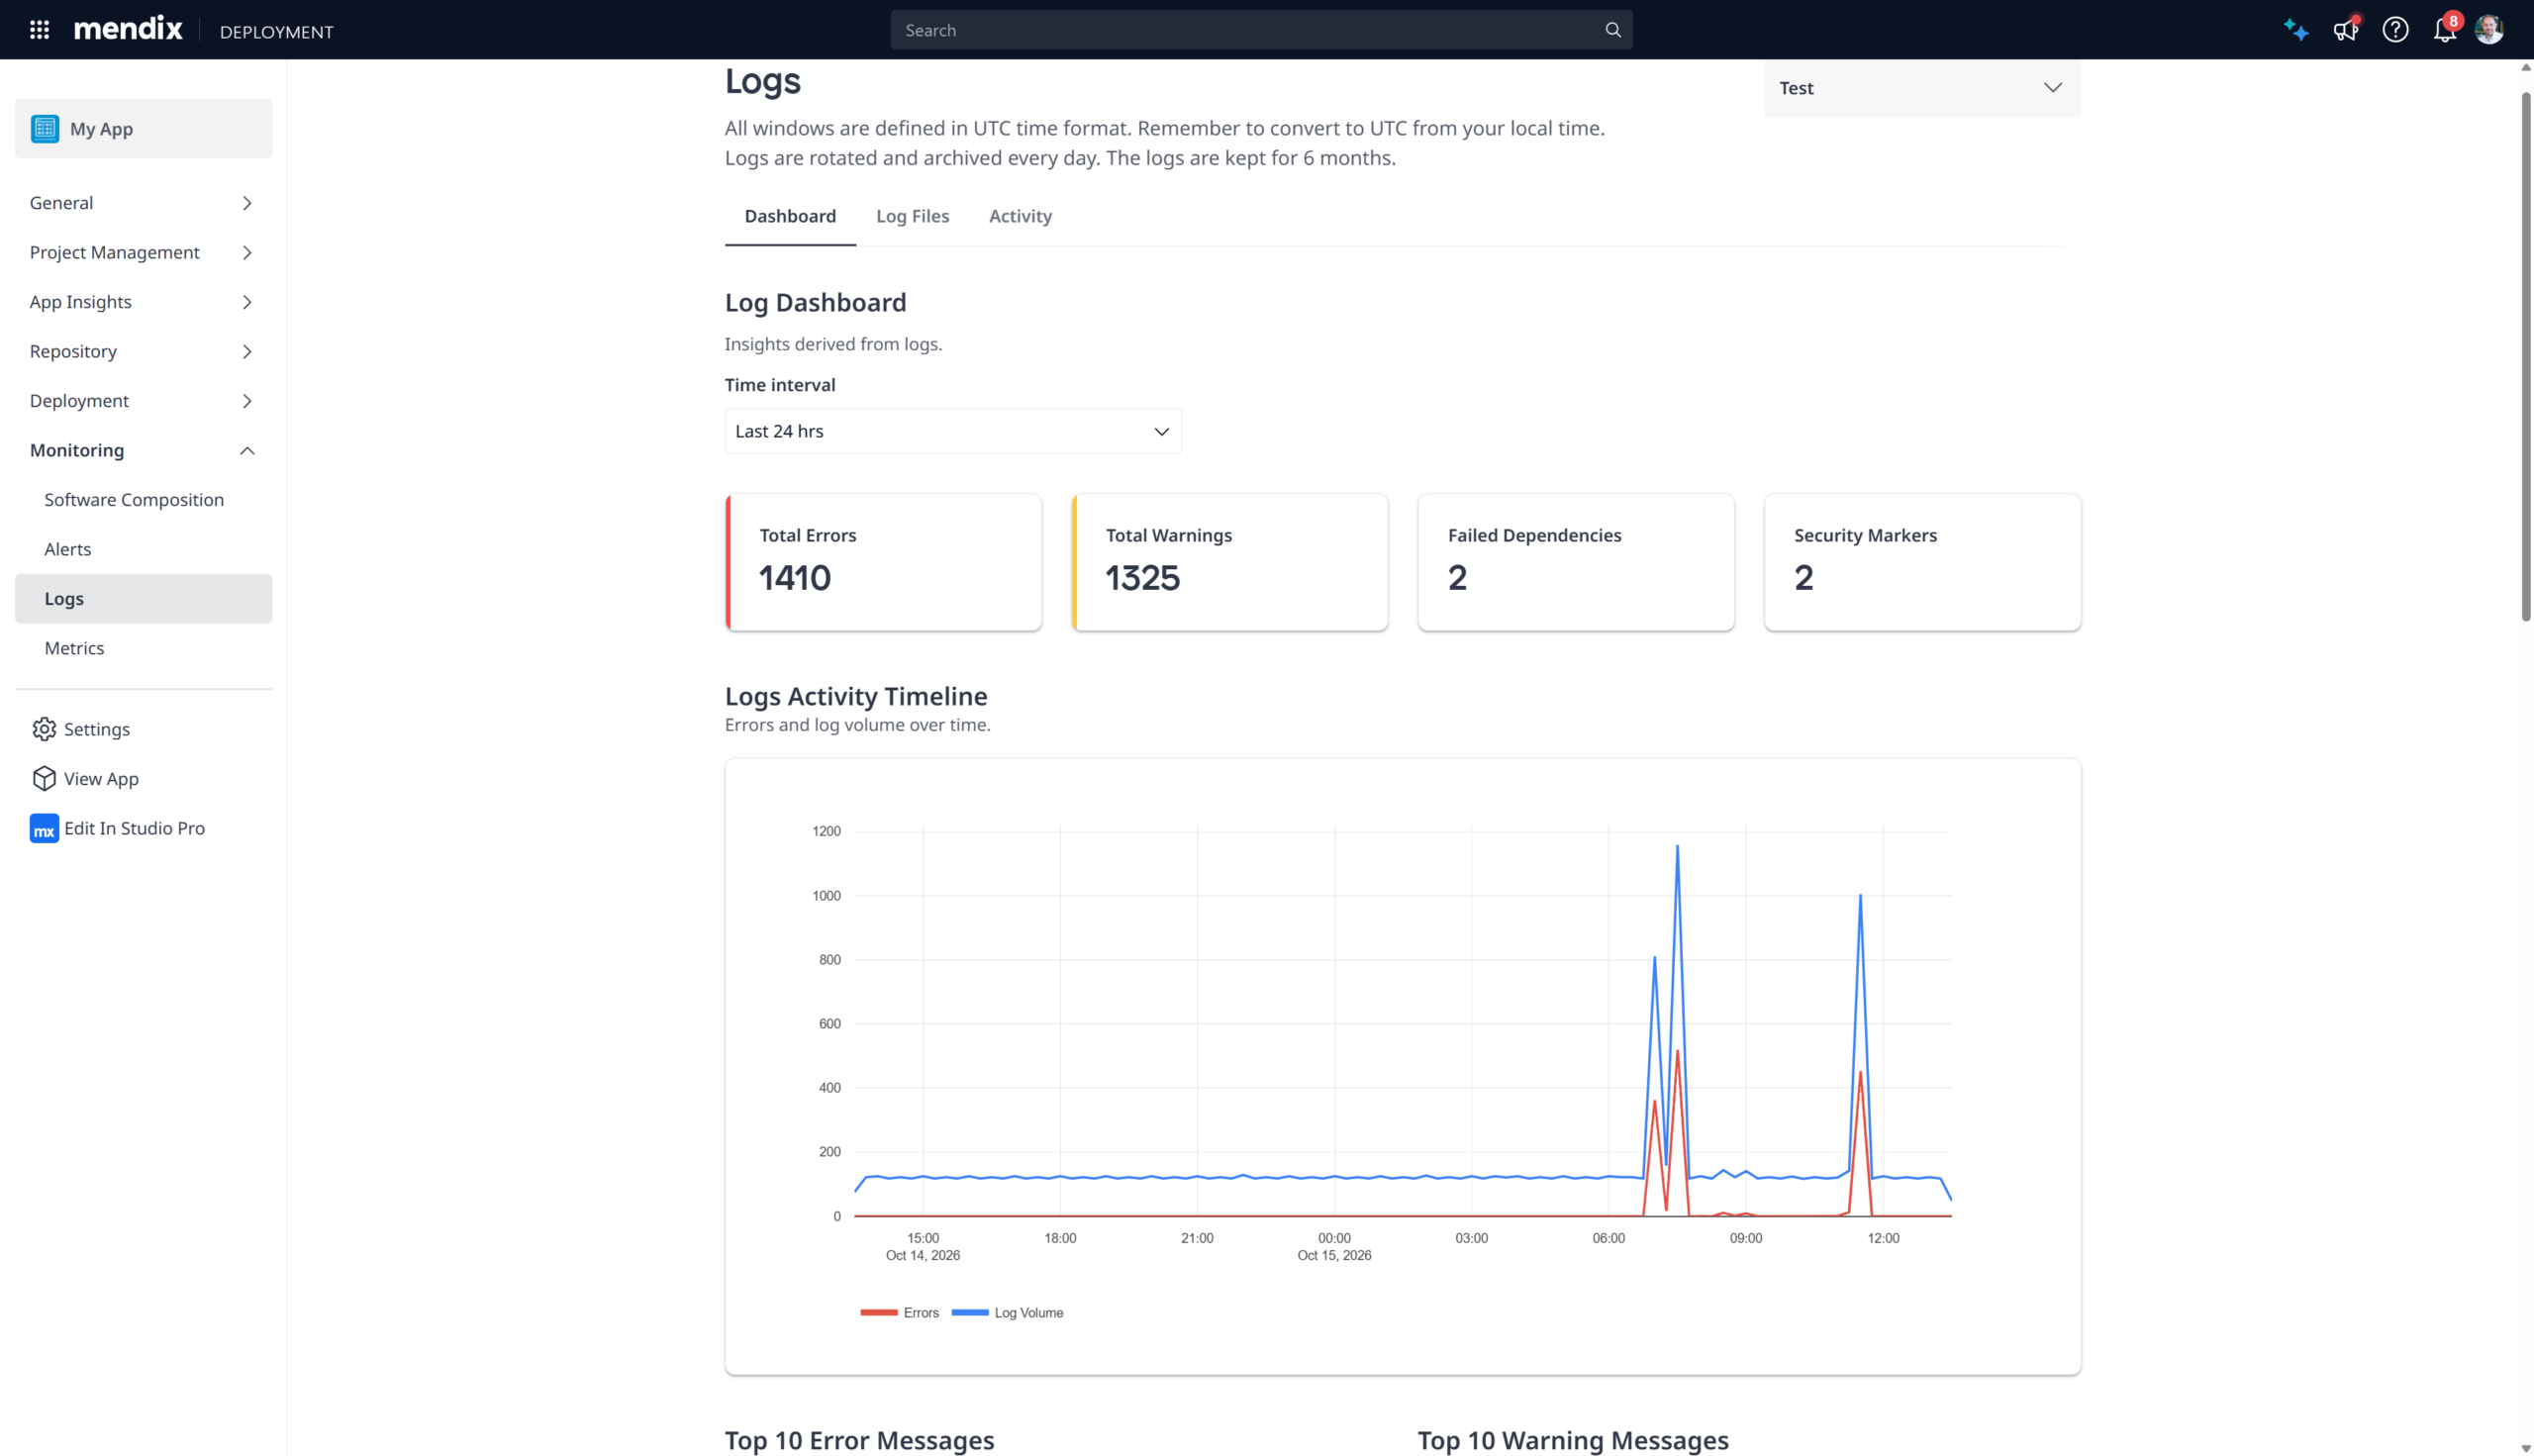2534x1456 pixels.
Task: Click the Logs Activity Timeline heading
Action: point(855,696)
